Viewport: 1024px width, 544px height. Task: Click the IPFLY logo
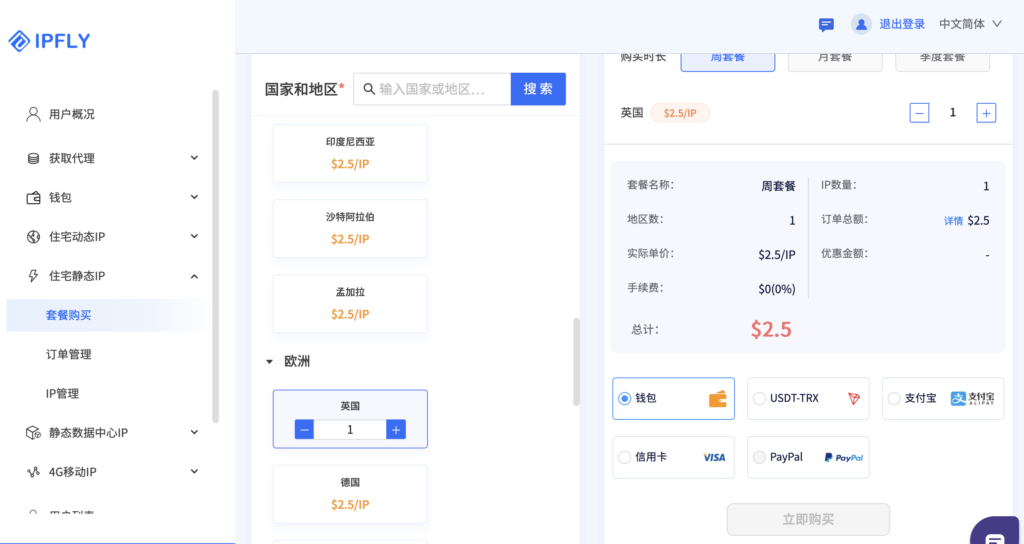[x=49, y=41]
